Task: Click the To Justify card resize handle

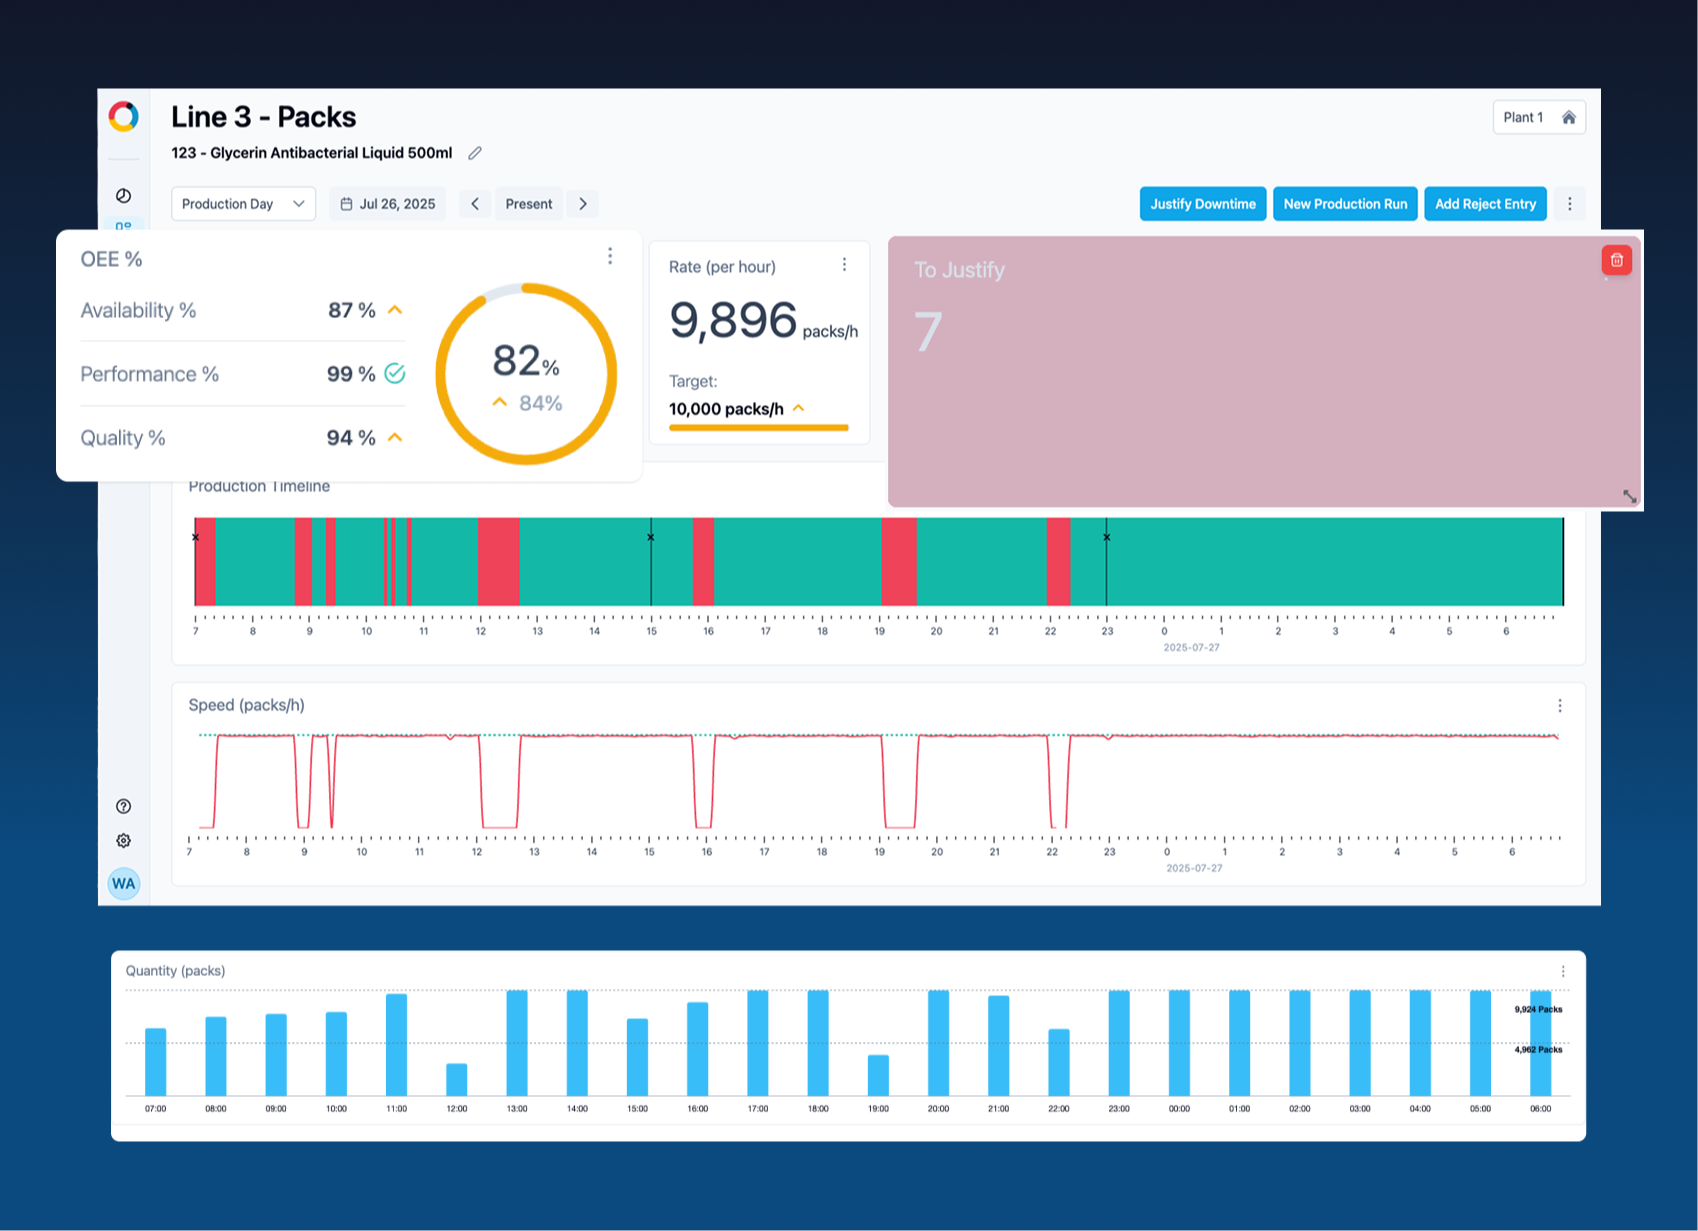Action: click(1629, 496)
